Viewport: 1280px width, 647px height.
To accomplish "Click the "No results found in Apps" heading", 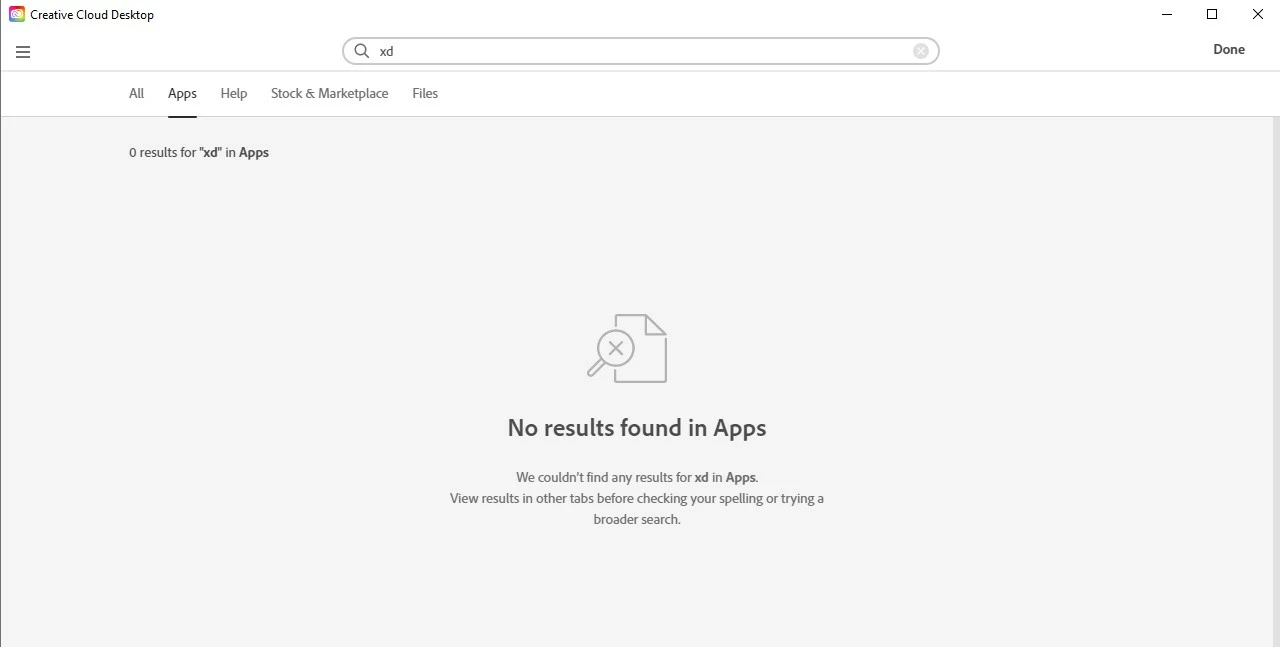I will [x=637, y=428].
